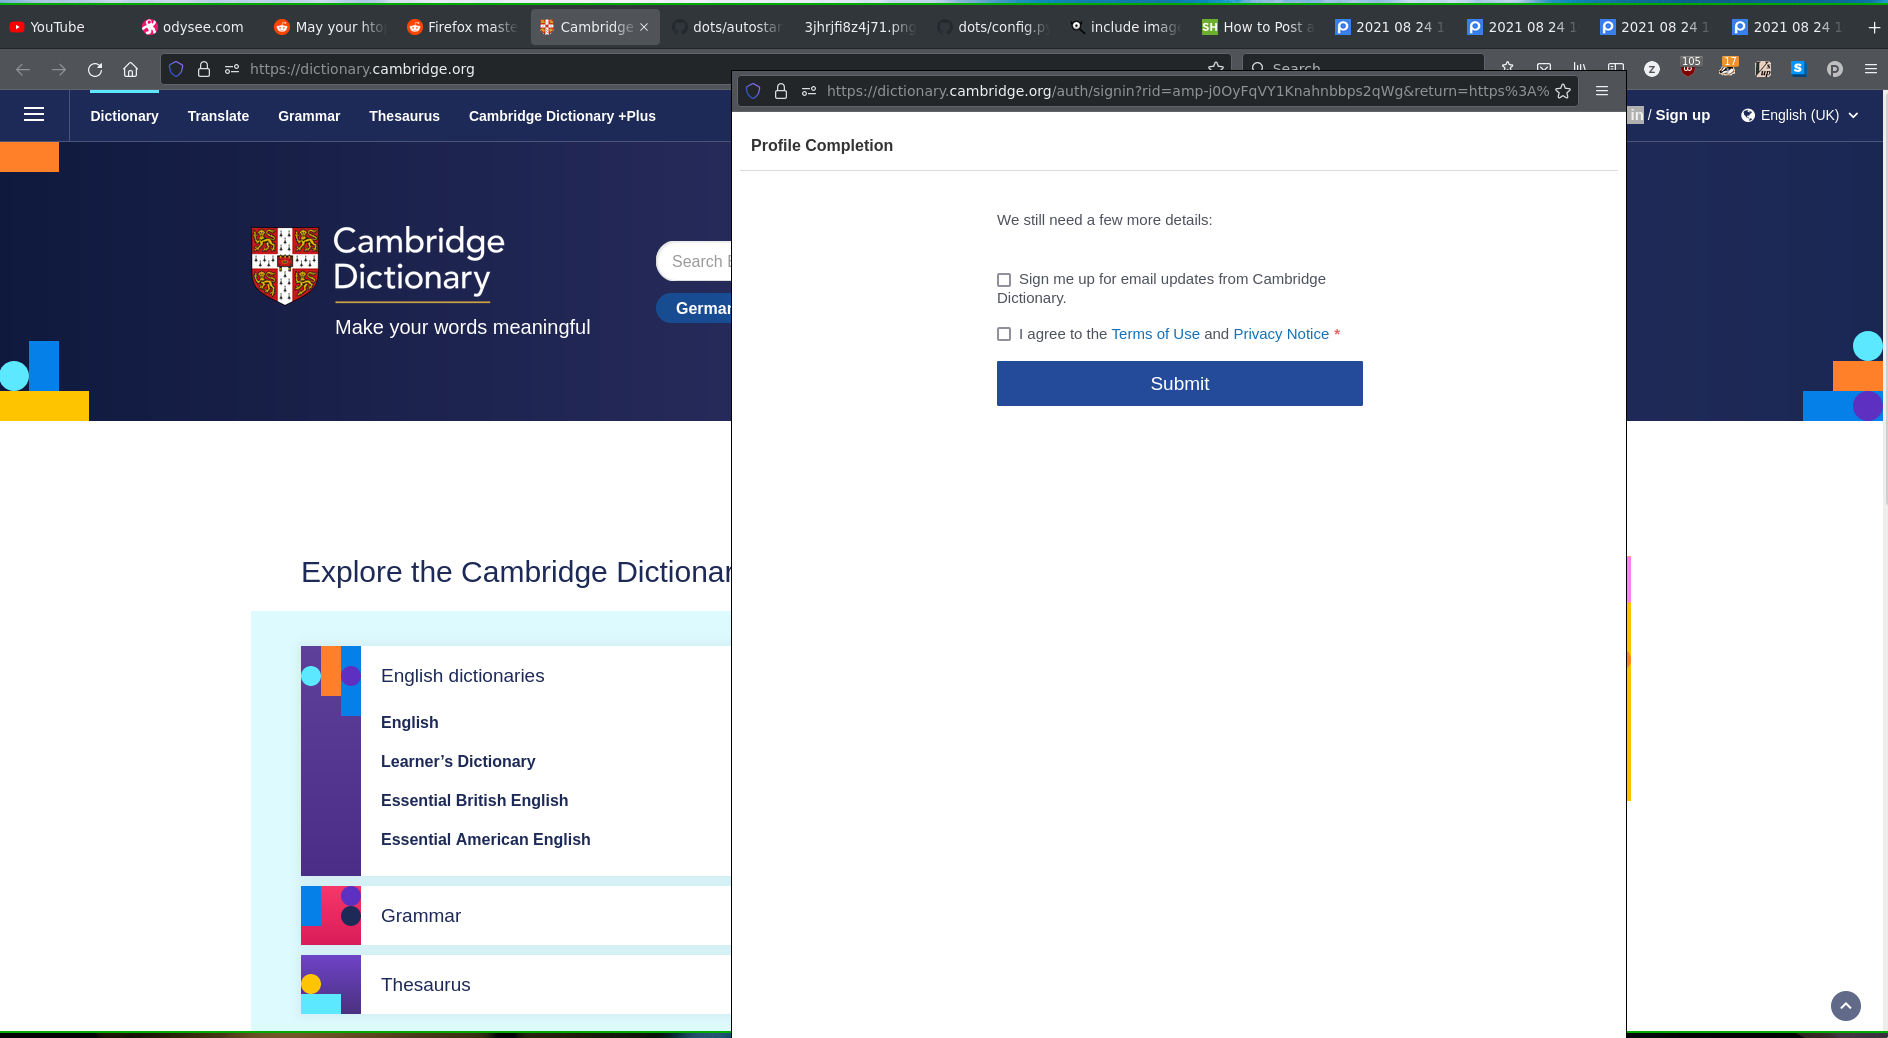Open the Thesaurus section card
This screenshot has width=1888, height=1038.
(516, 985)
